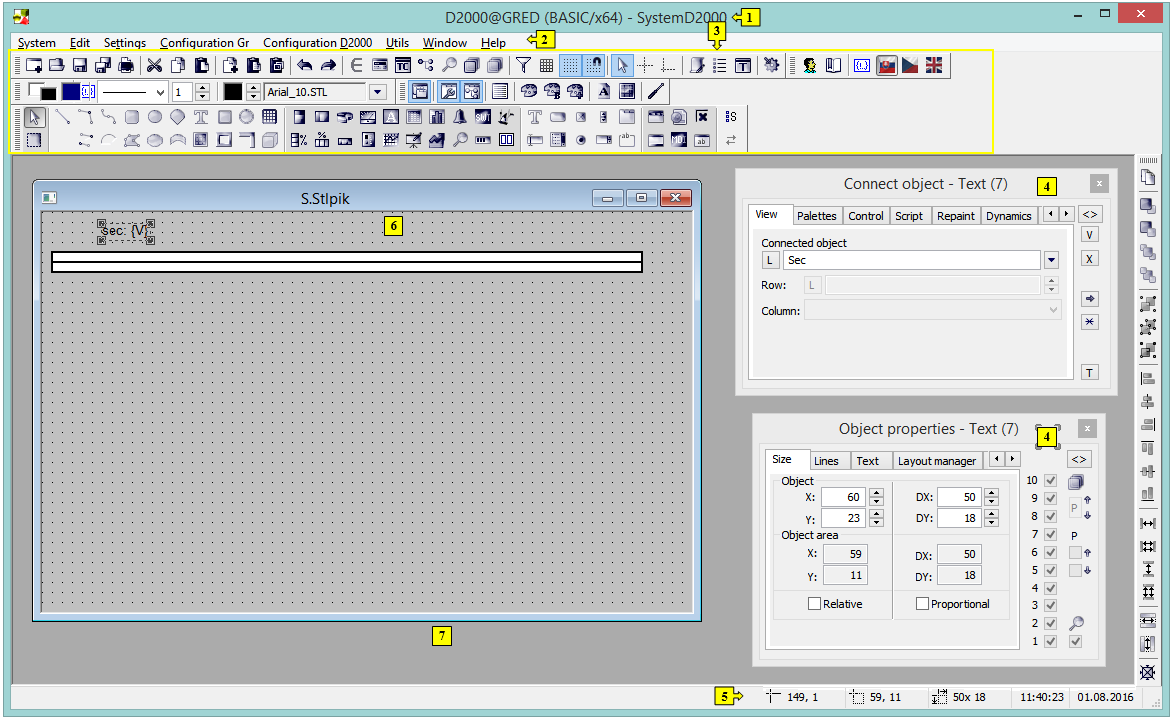Click the bell icon in object palette
Image resolution: width=1173 pixels, height=719 pixels.
(460, 117)
